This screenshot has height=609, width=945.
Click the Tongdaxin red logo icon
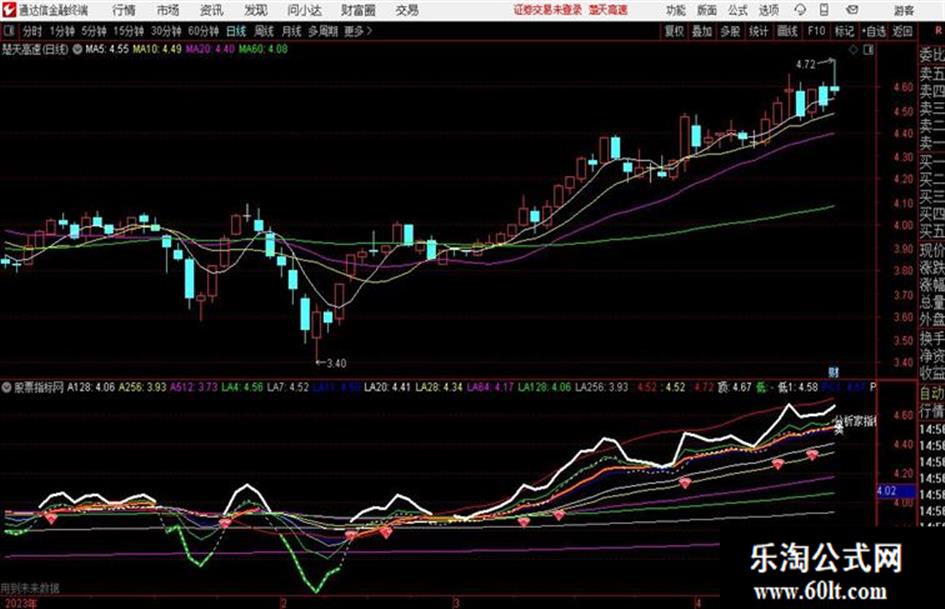(9, 10)
